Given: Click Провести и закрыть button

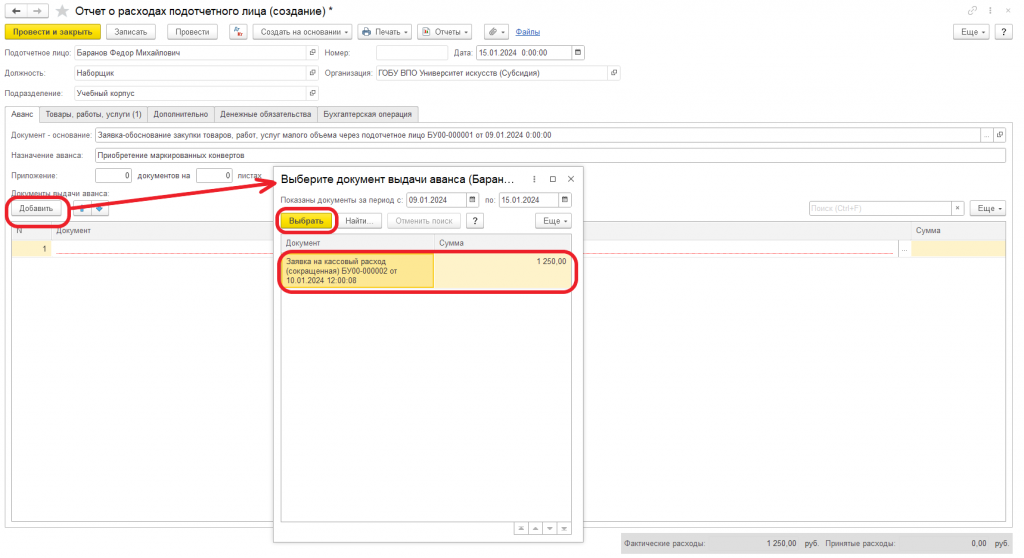Looking at the screenshot, I should pos(53,32).
